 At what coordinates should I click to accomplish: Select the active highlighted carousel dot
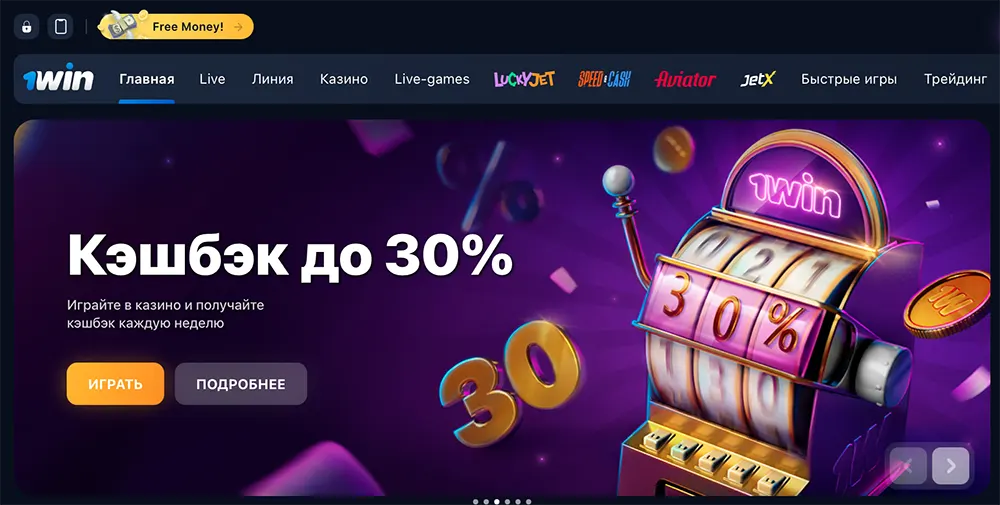(x=497, y=502)
